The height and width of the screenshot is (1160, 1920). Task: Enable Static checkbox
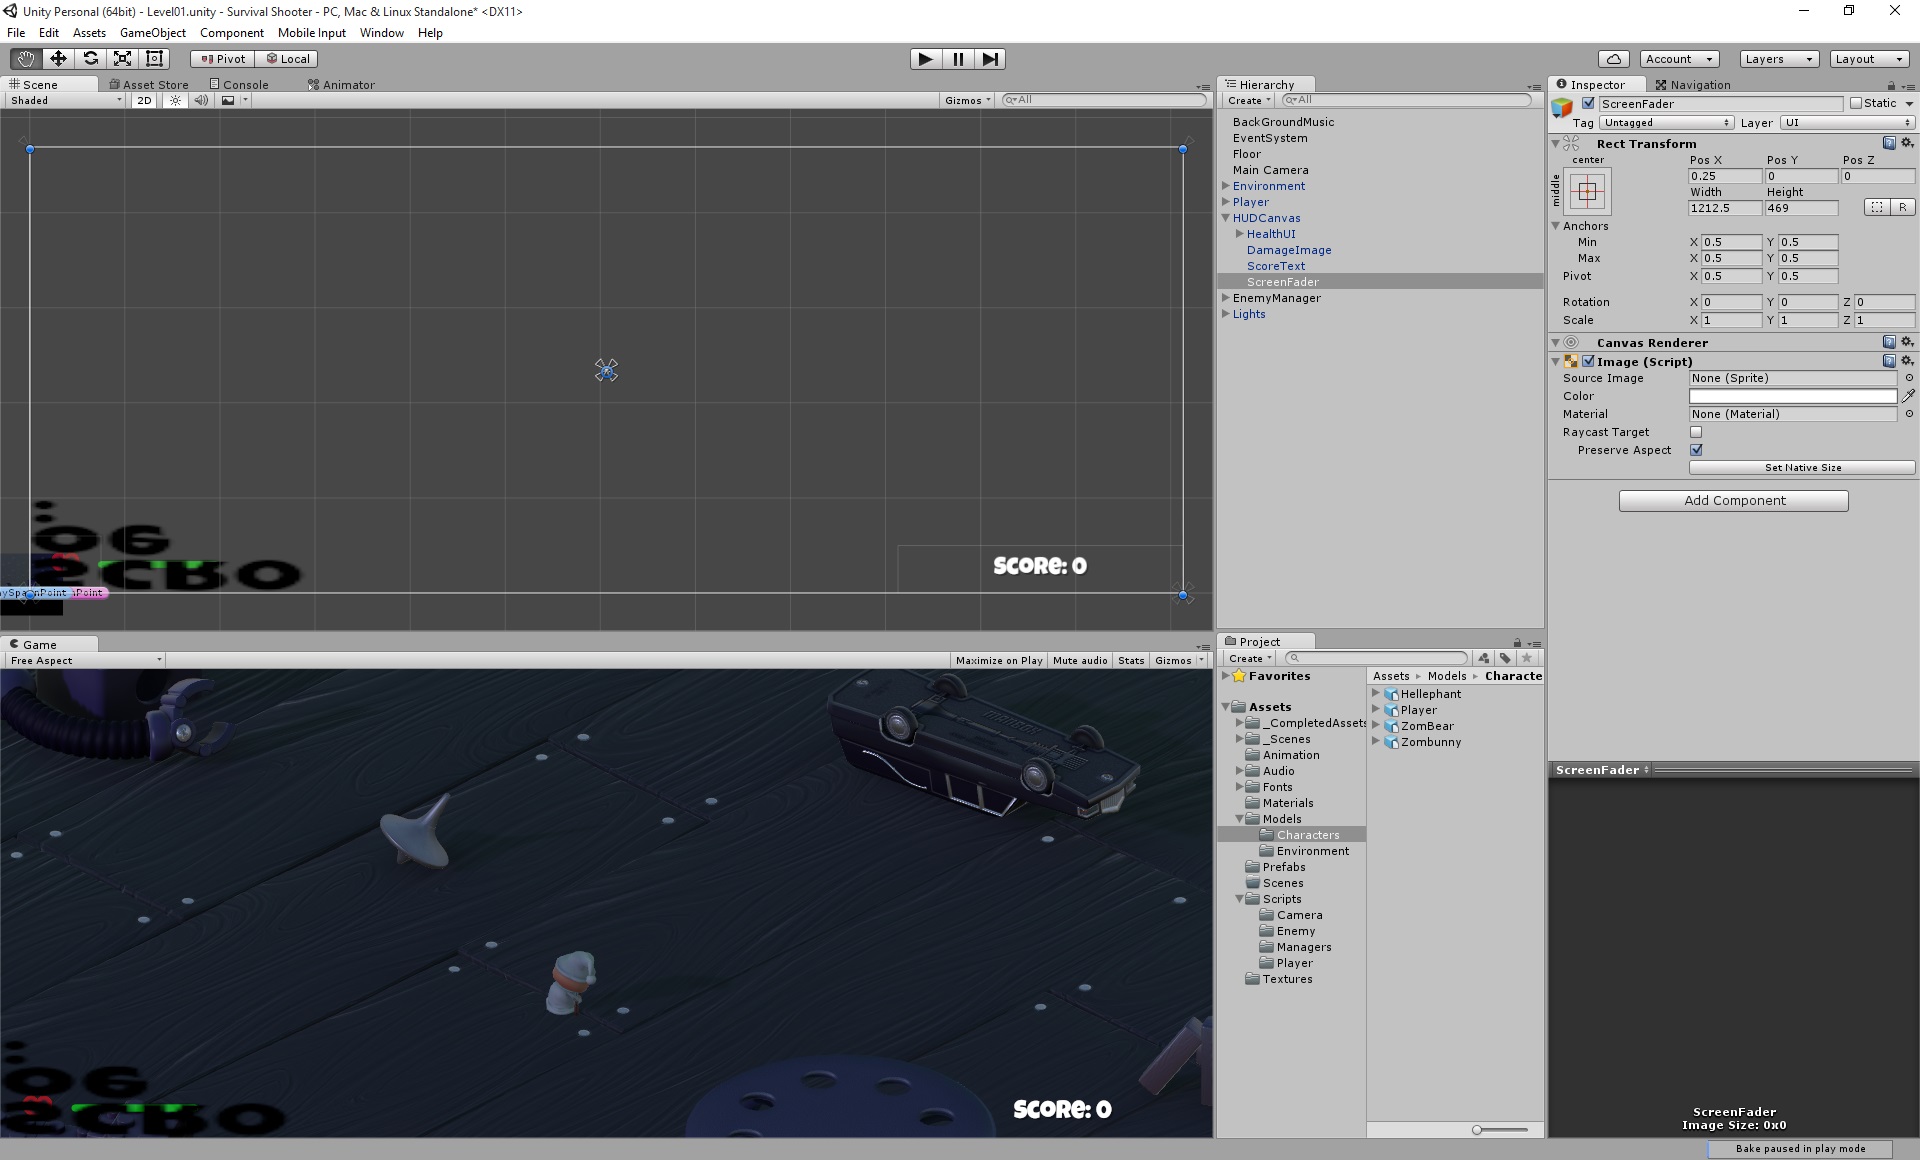(1856, 103)
